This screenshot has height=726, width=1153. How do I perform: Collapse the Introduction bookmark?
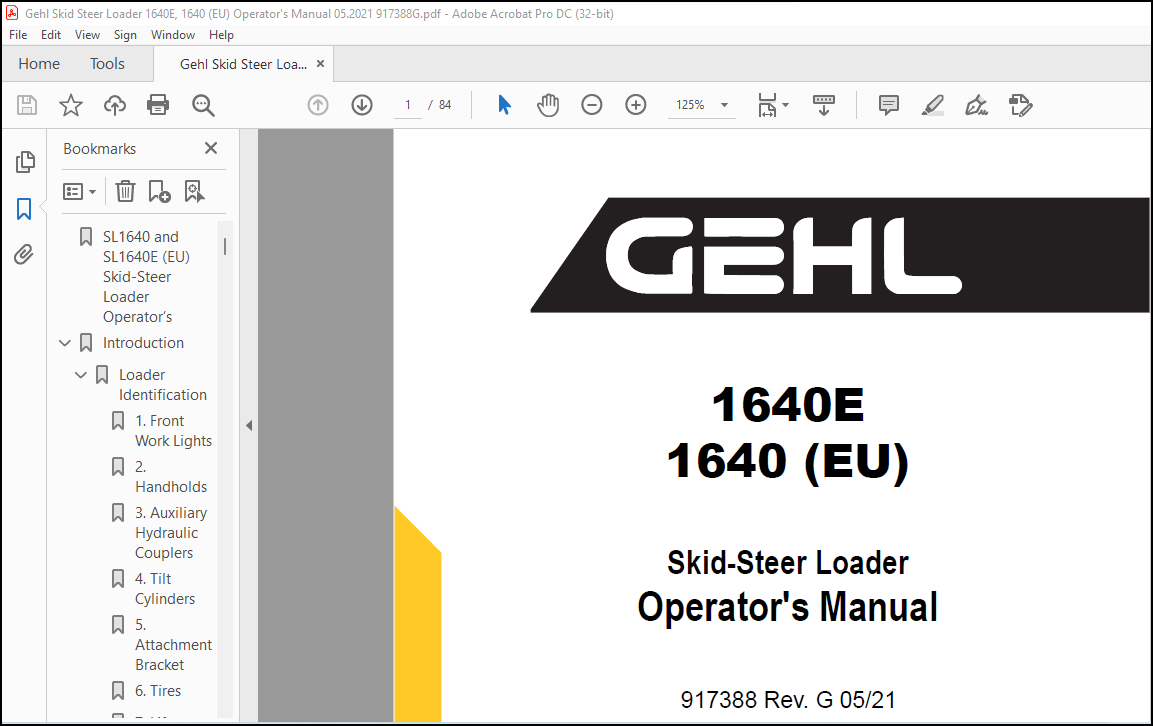click(65, 343)
